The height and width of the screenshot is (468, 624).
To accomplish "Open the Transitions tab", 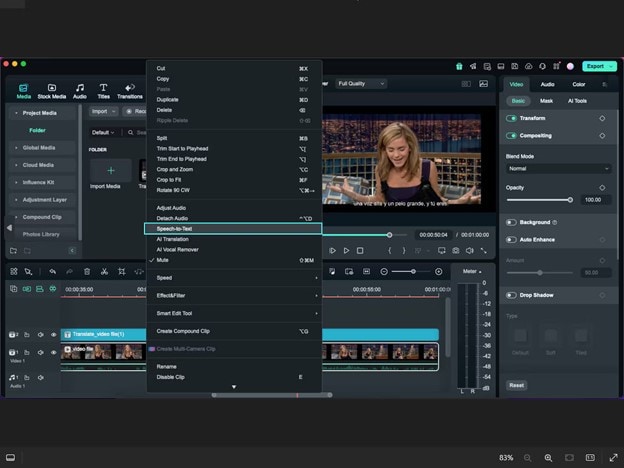I will (x=130, y=91).
